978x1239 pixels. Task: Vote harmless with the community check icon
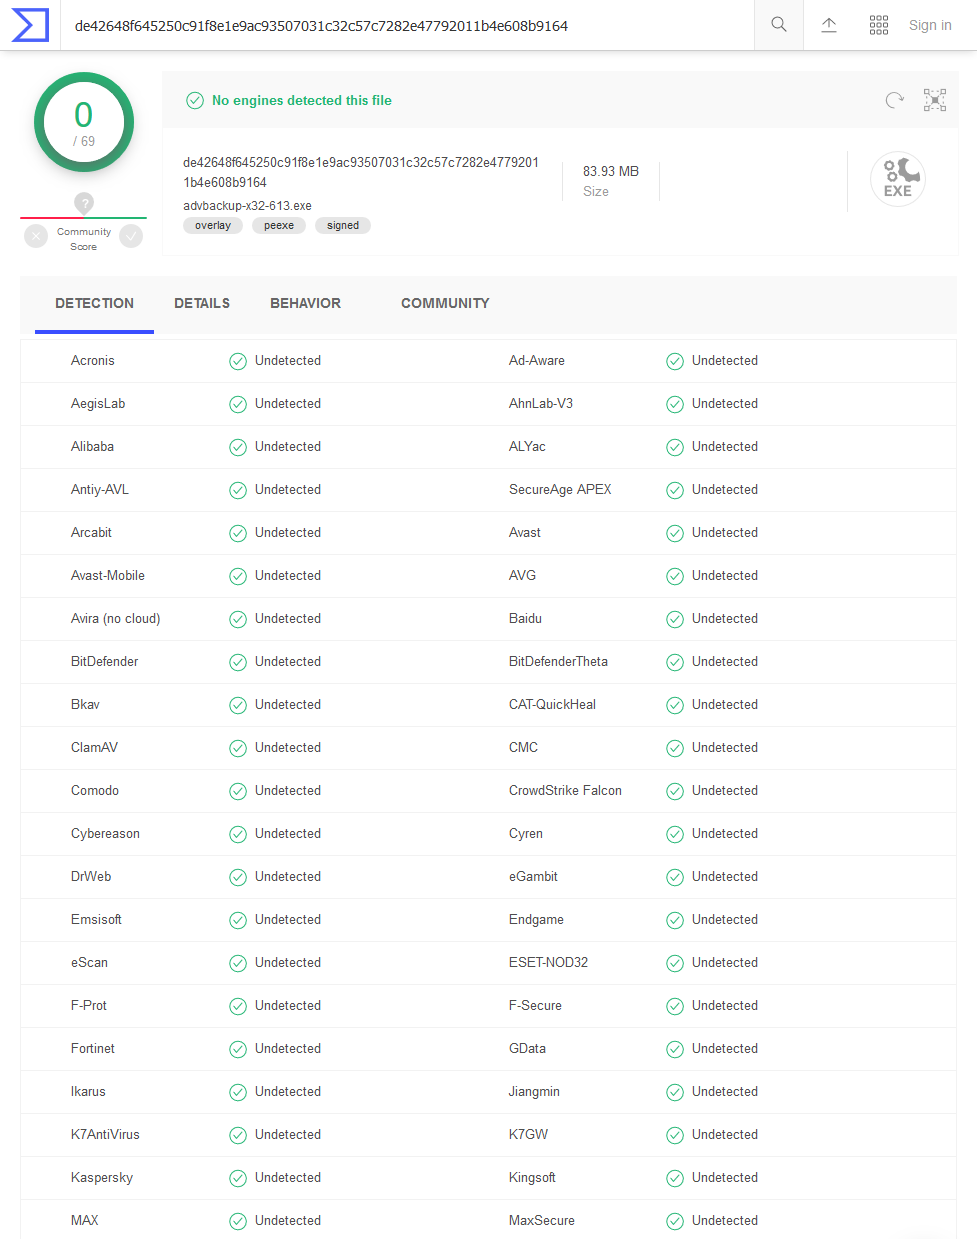click(x=131, y=236)
